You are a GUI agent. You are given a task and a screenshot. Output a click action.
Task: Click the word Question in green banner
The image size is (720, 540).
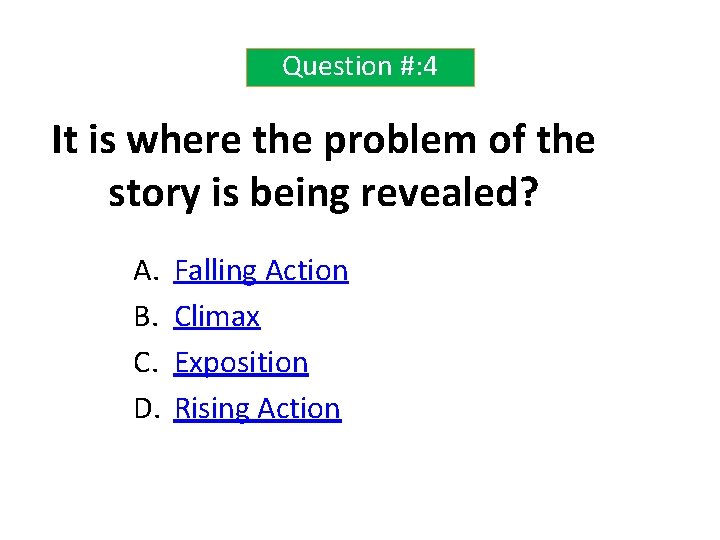coord(323,67)
